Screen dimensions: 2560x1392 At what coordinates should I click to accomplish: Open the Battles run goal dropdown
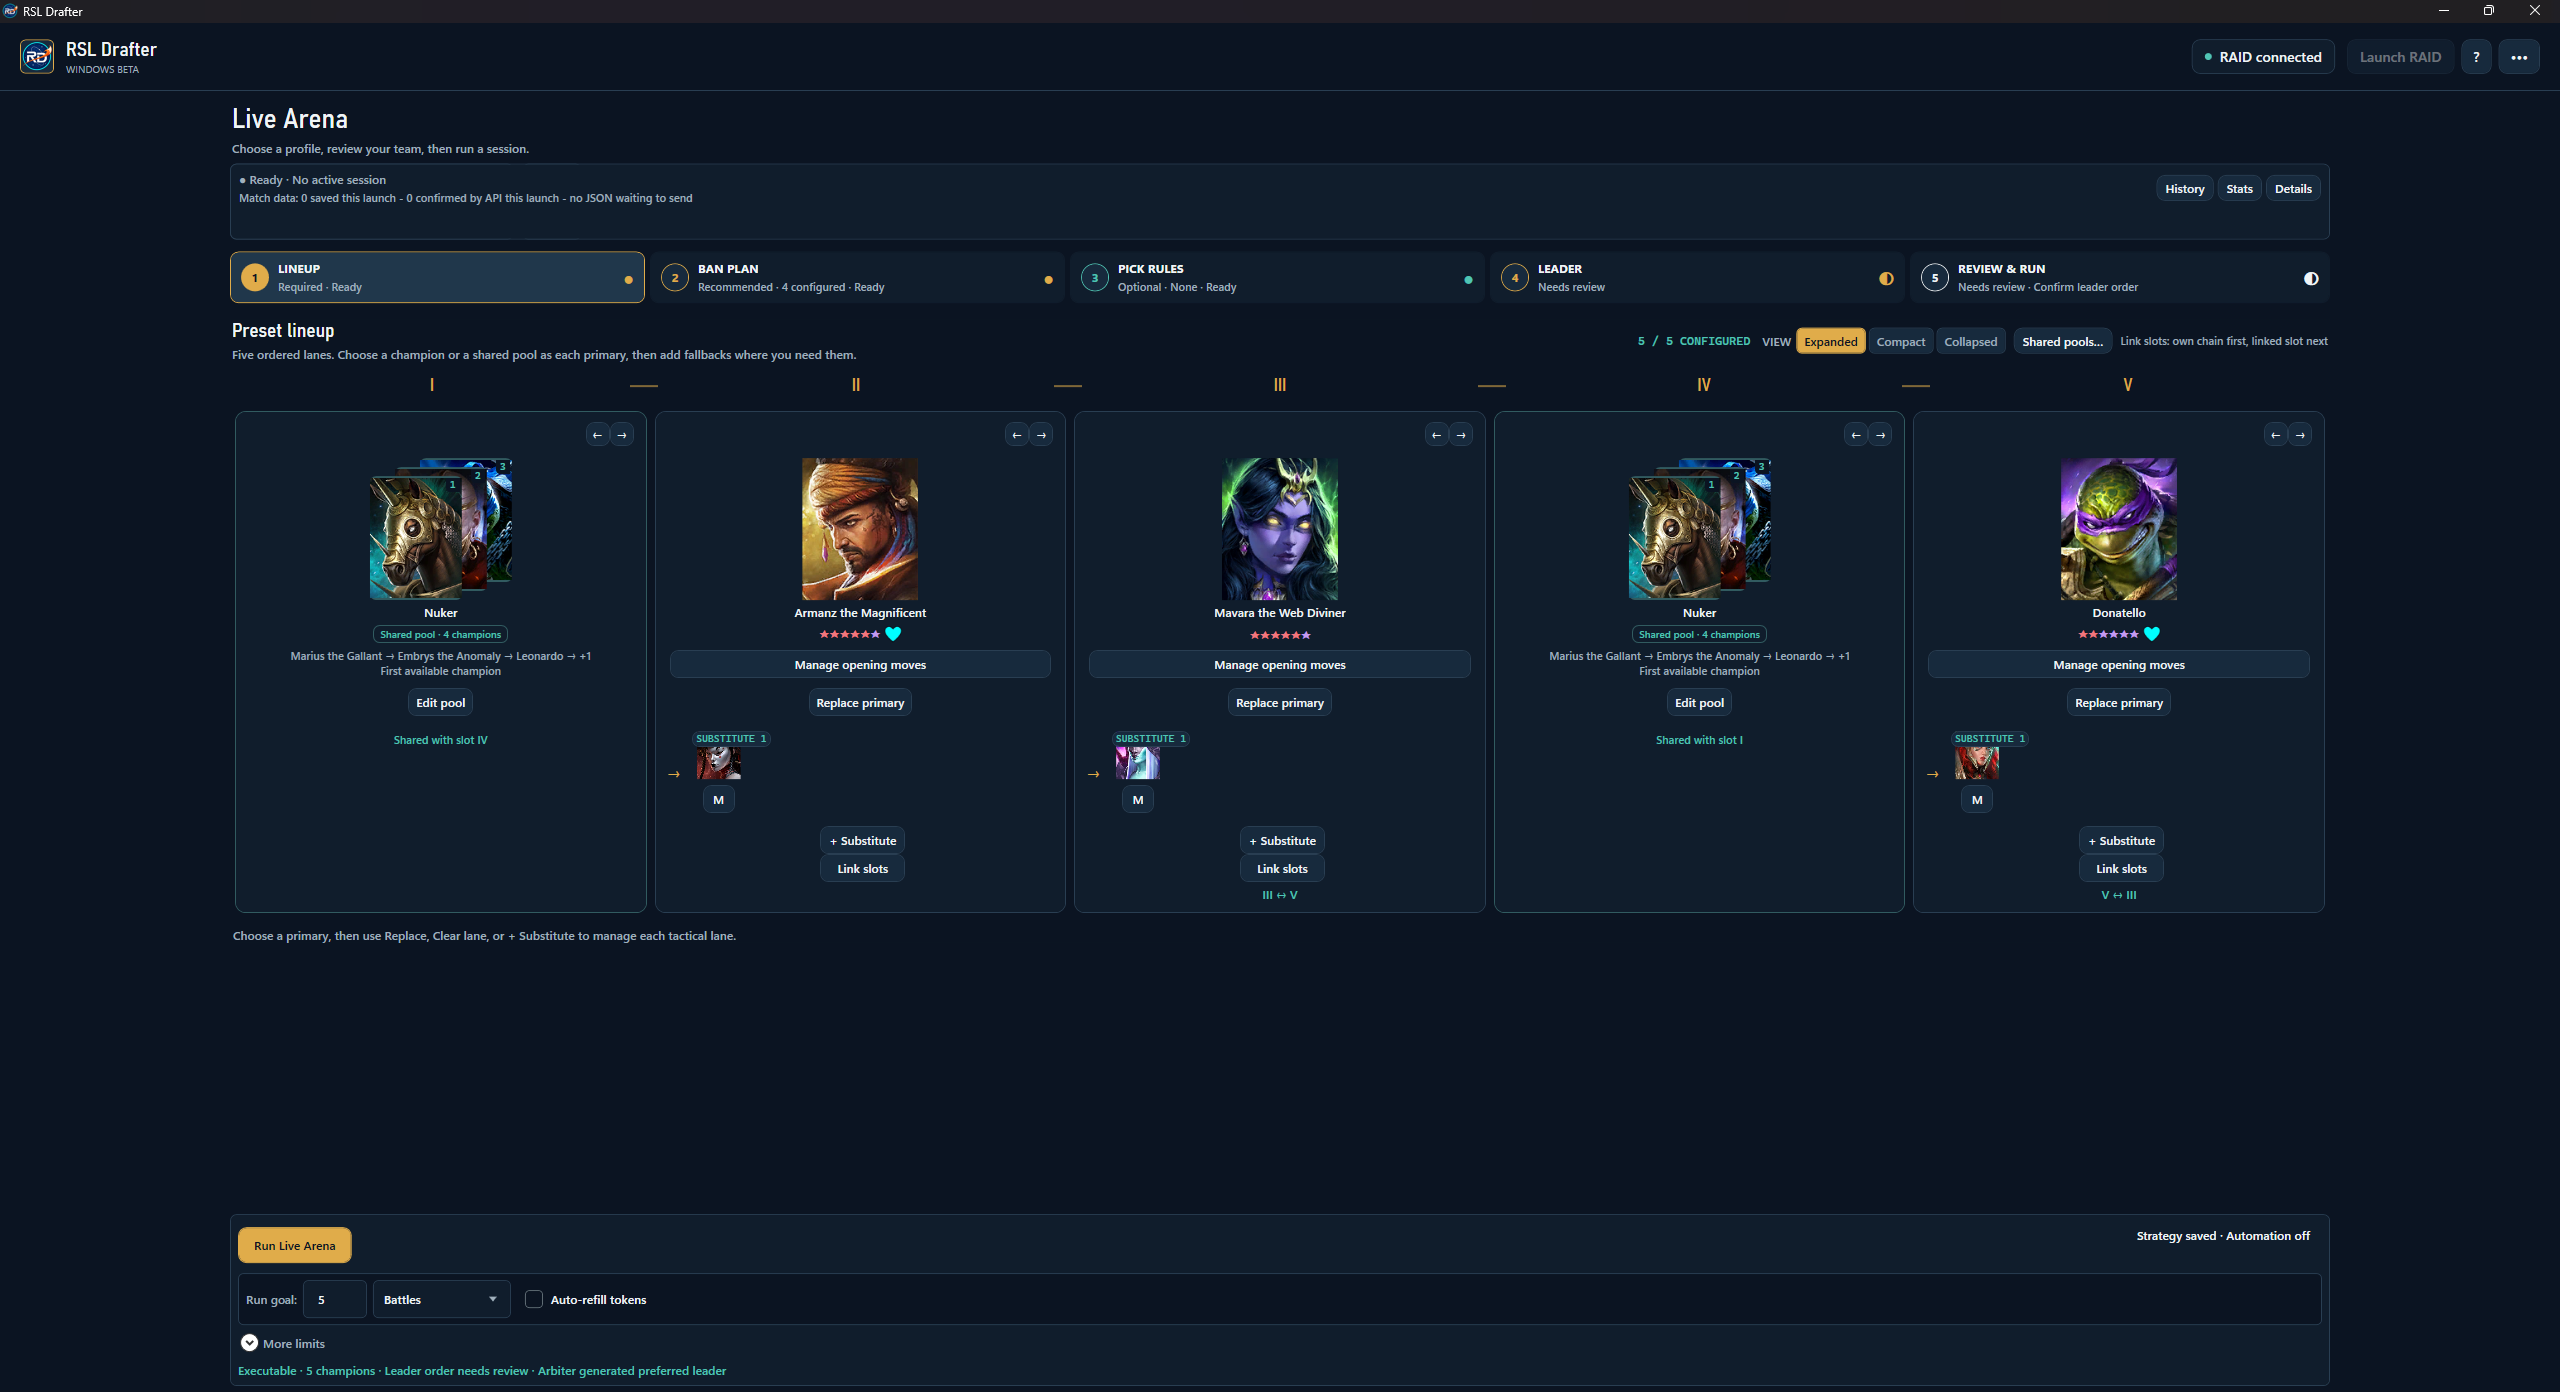(x=441, y=1299)
